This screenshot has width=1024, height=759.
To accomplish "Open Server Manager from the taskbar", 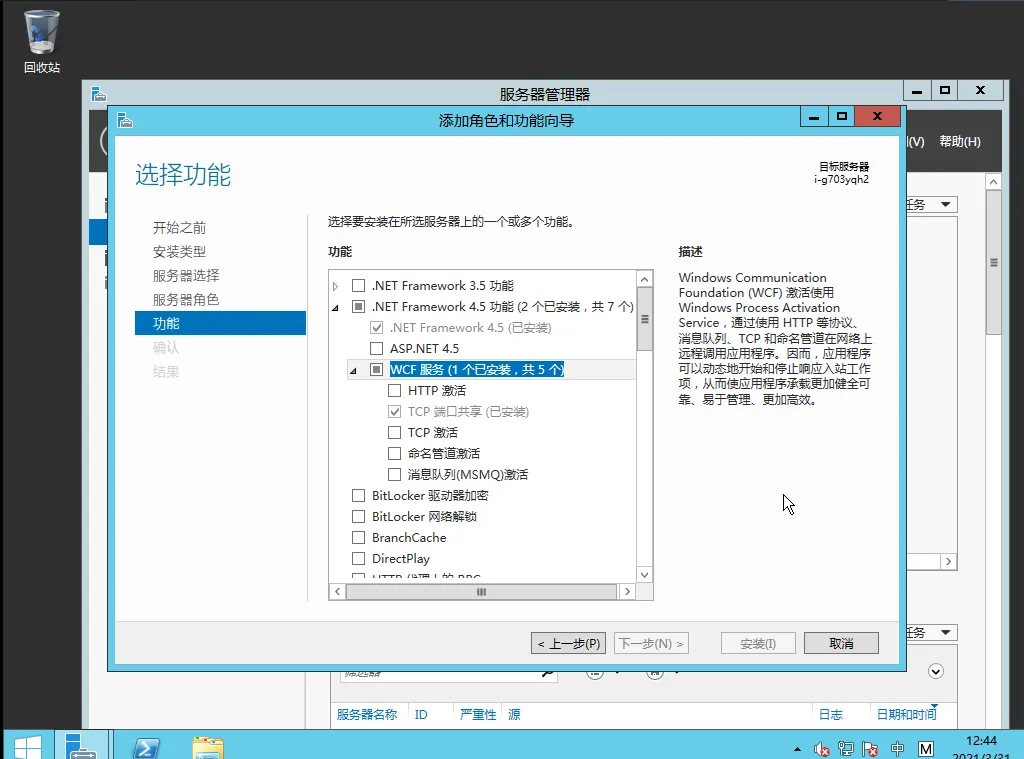I will point(79,746).
